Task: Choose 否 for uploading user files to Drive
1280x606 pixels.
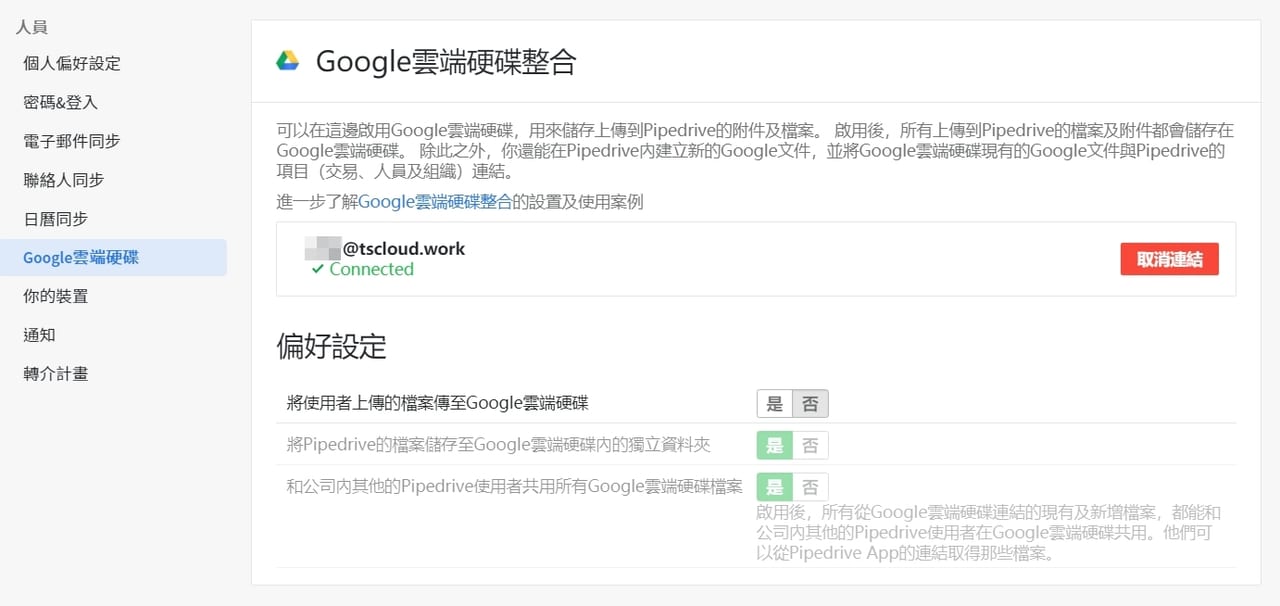Action: 810,404
